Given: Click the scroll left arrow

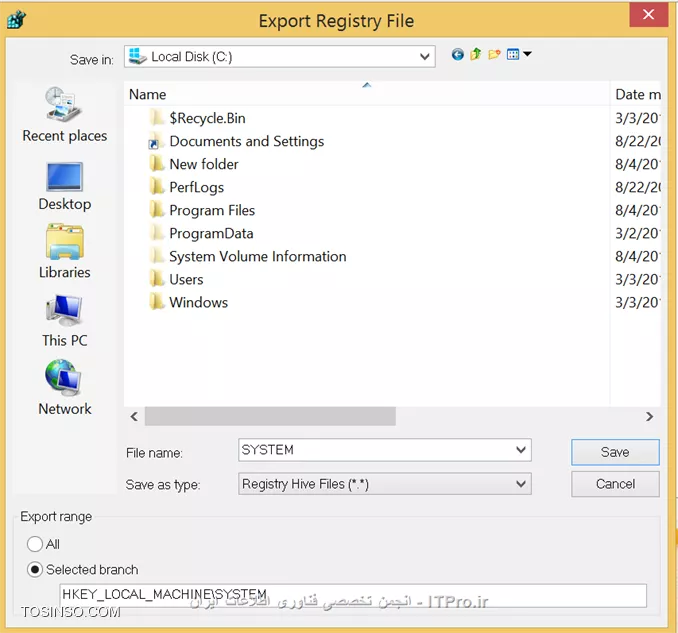Looking at the screenshot, I should [134, 416].
